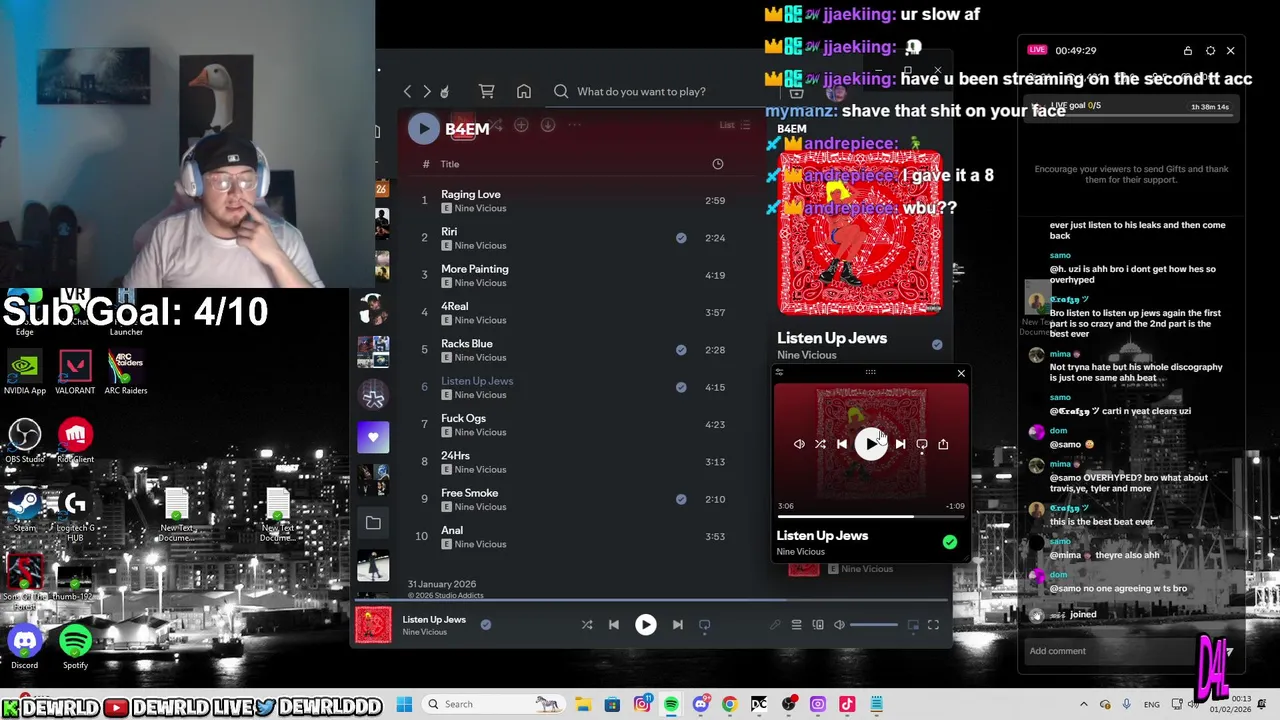This screenshot has width=1280, height=720.
Task: Toggle shuffle in the miniplayer
Action: [820, 444]
